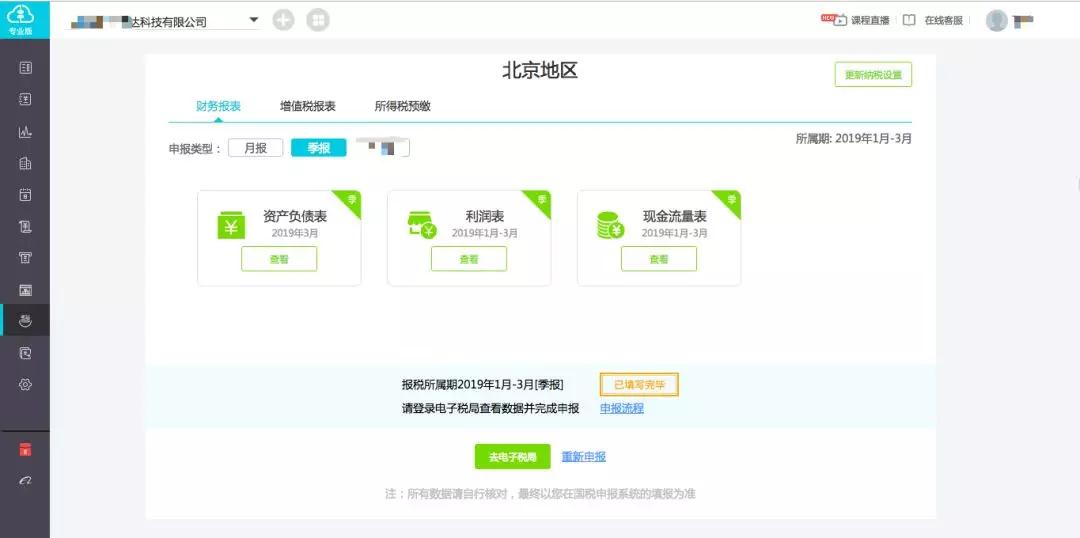Screen dimensions: 1080x538
Task: Click the plus icon beside company name
Action: pos(284,20)
